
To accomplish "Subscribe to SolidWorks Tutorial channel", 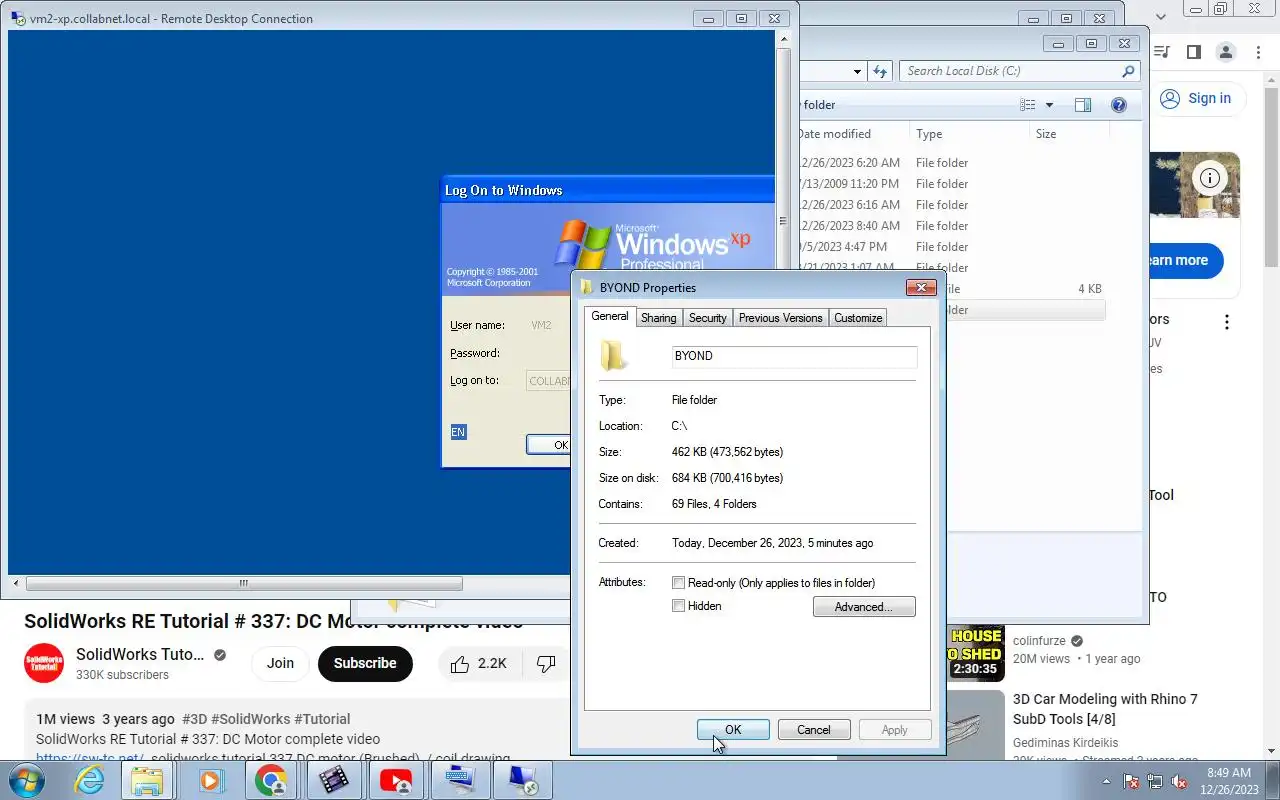I will pos(365,664).
